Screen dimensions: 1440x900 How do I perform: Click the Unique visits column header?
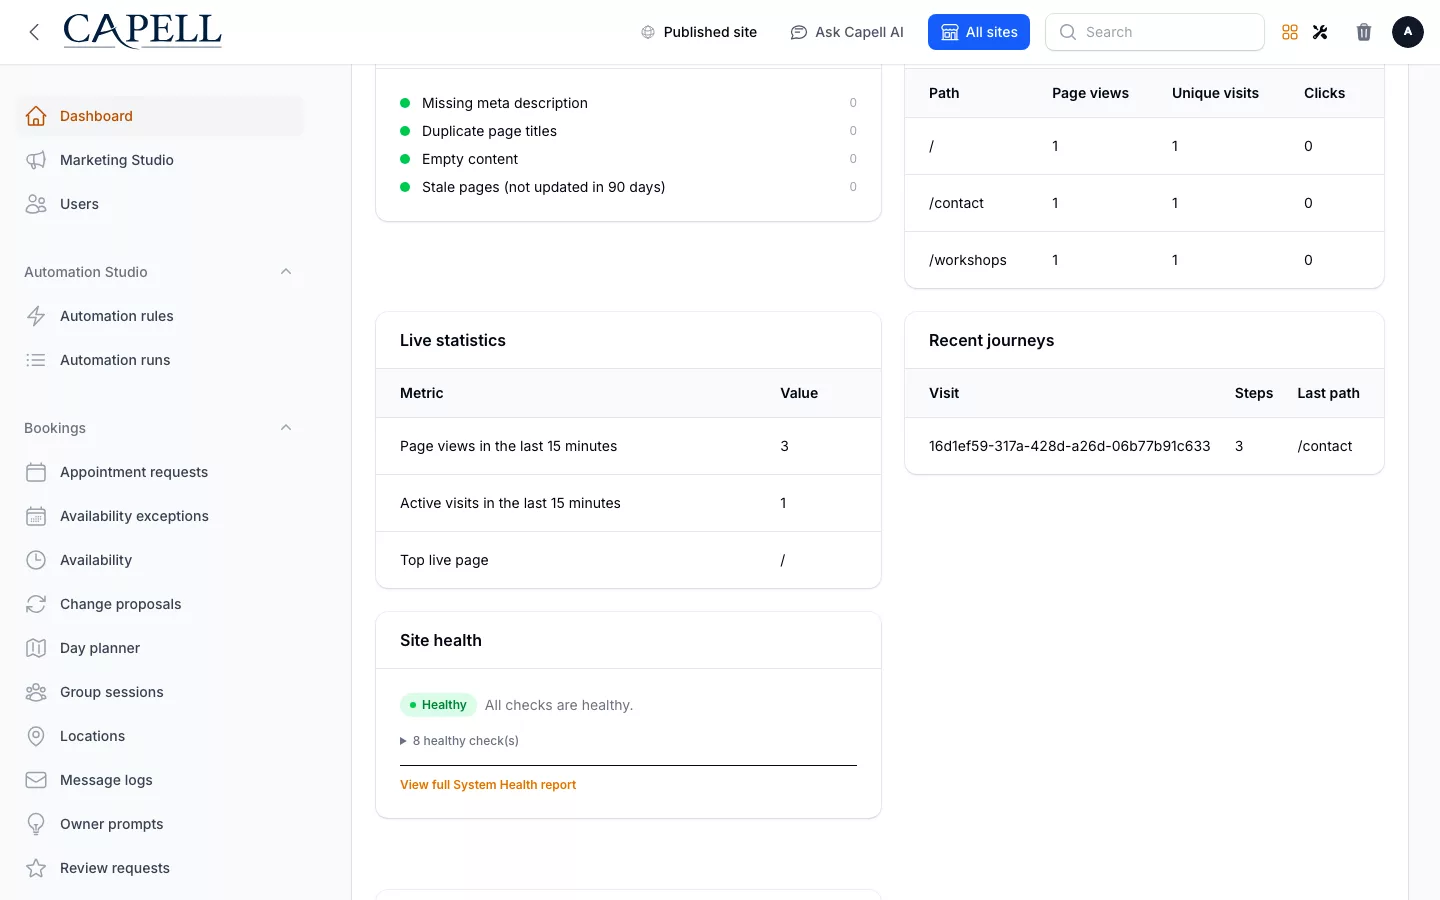(1215, 93)
